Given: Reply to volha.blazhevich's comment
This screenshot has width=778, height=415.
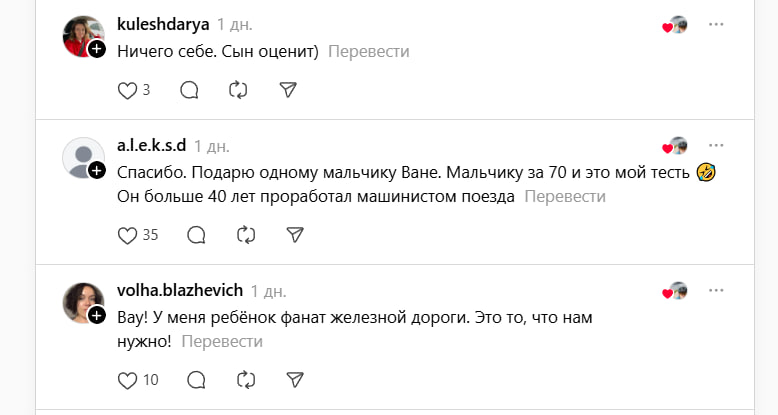Looking at the screenshot, I should click(x=197, y=380).
